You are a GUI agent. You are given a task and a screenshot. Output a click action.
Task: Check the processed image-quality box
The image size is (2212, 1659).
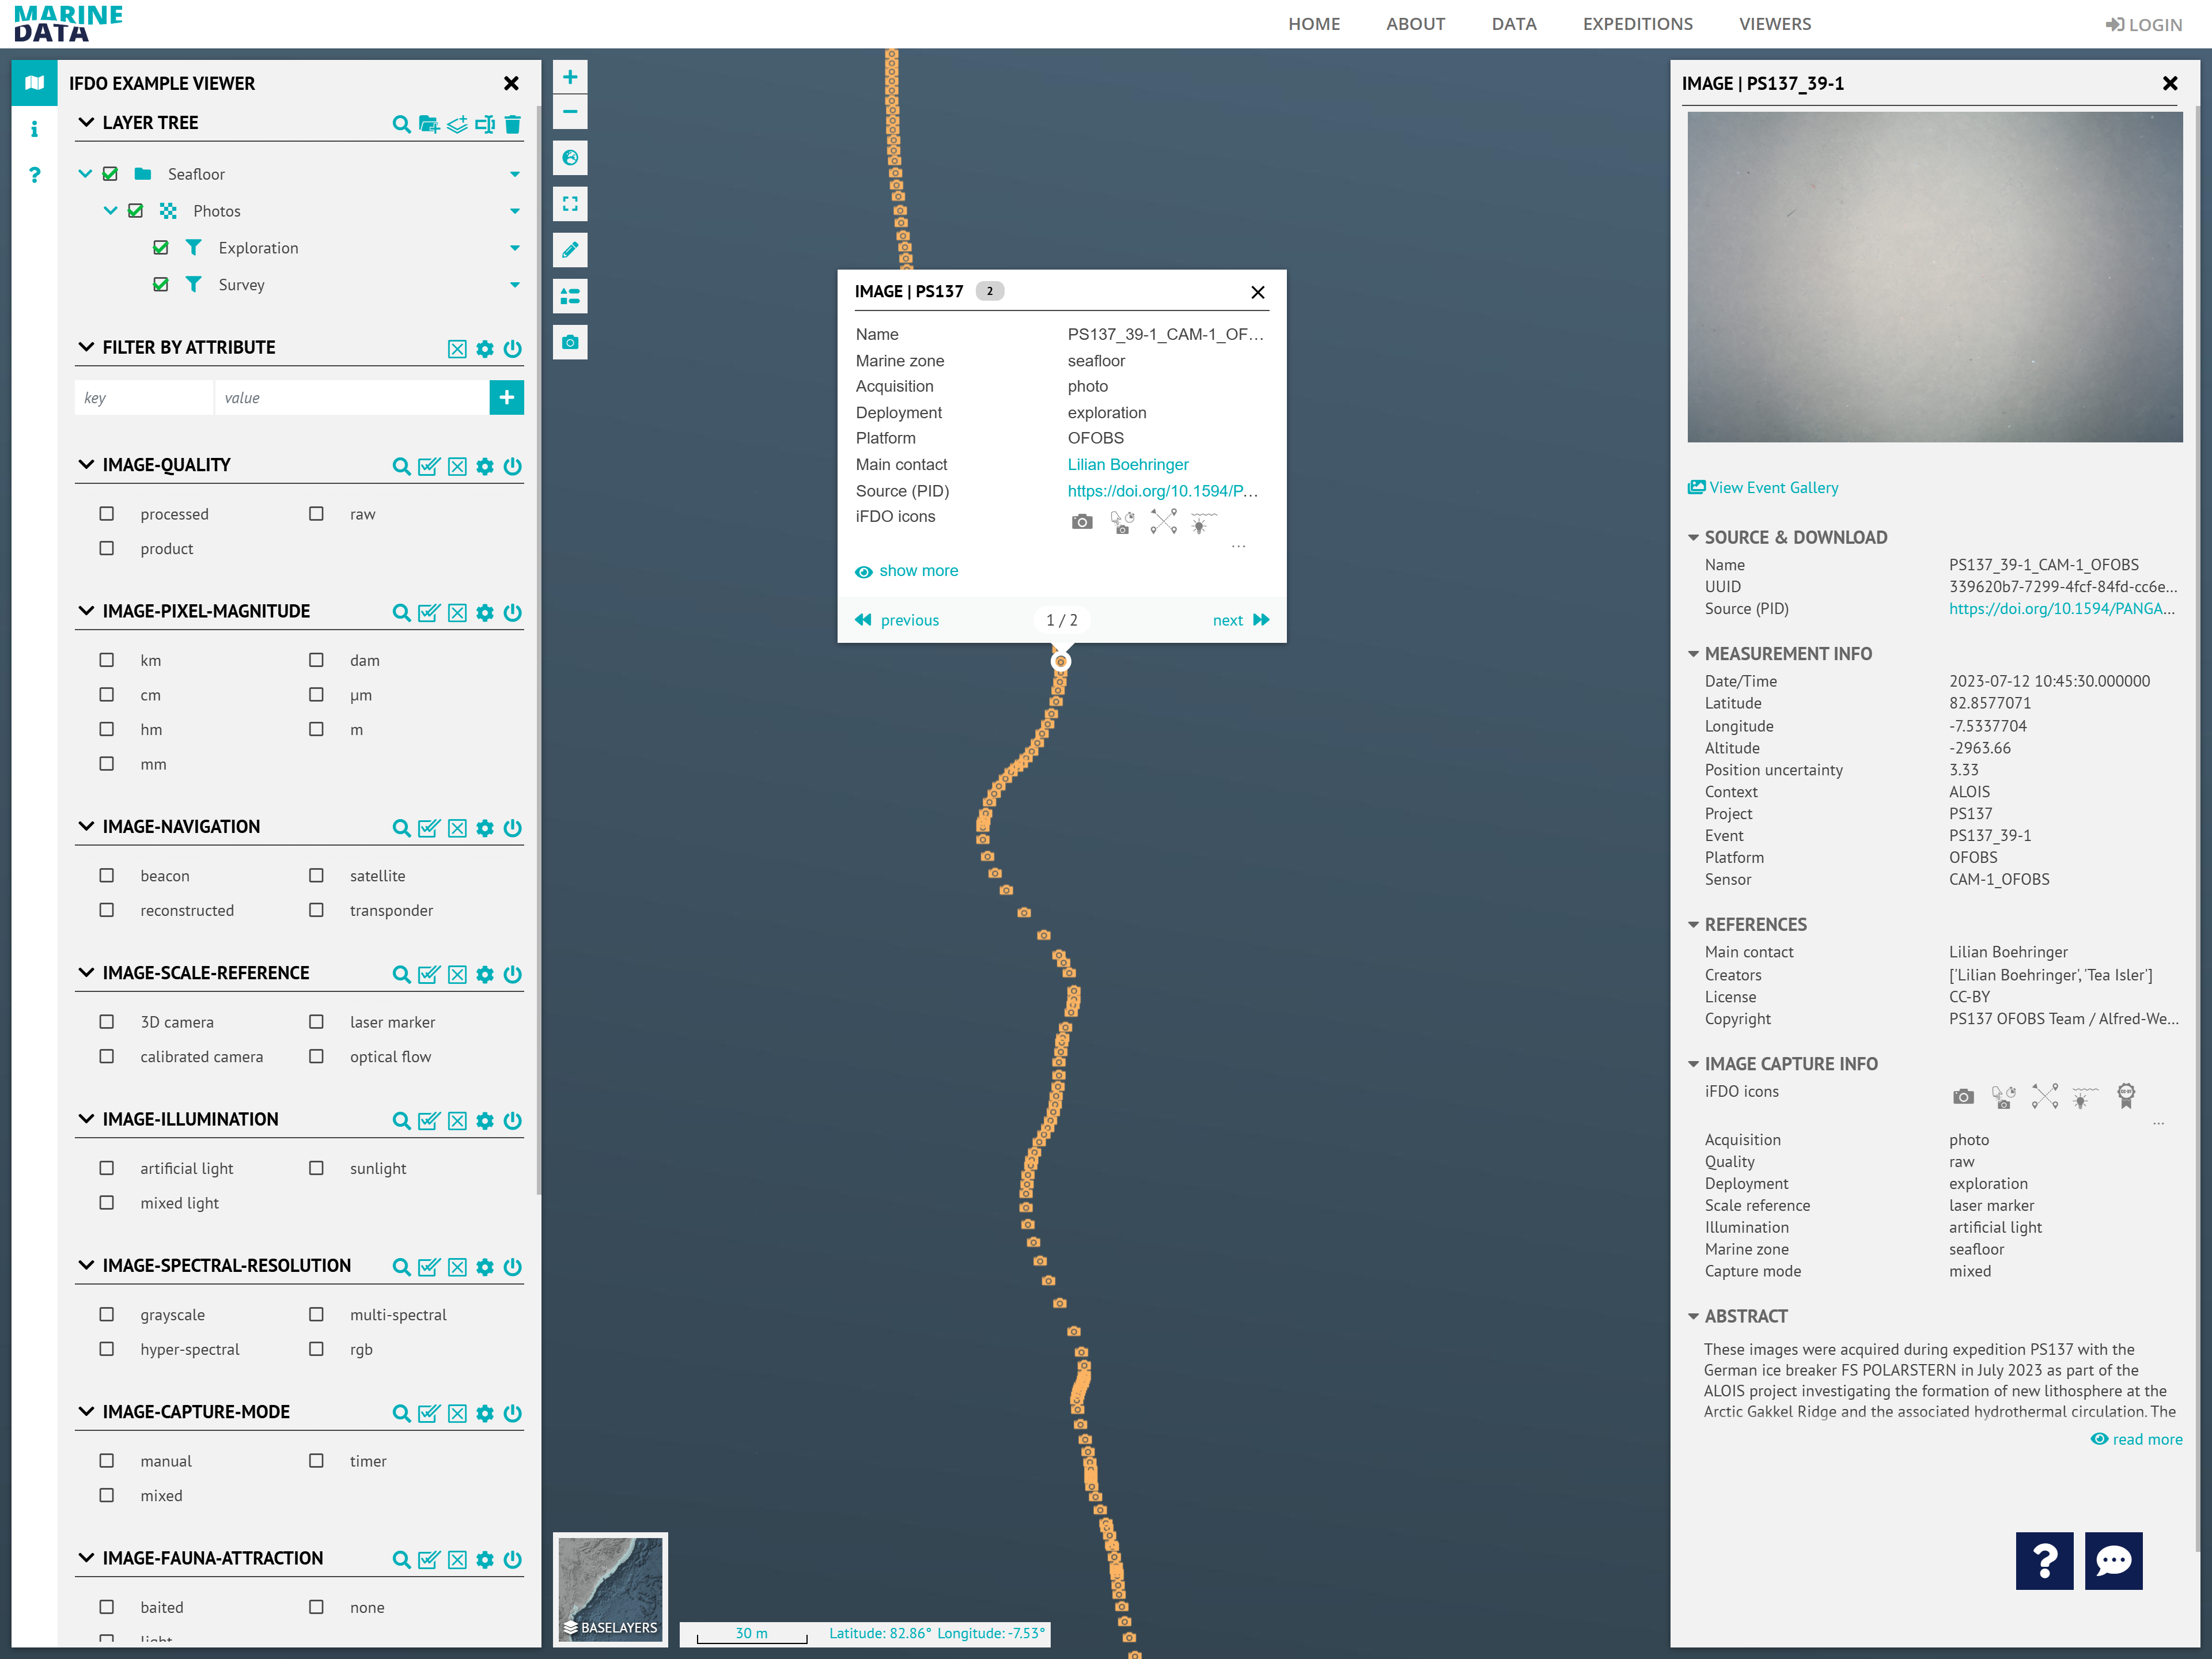[x=107, y=513]
